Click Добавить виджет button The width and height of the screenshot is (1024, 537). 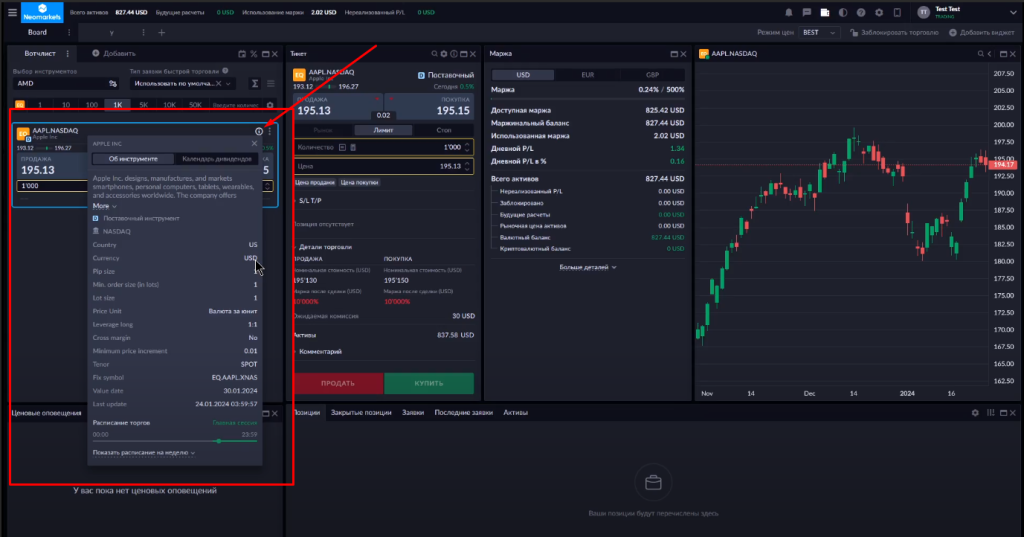click(982, 33)
